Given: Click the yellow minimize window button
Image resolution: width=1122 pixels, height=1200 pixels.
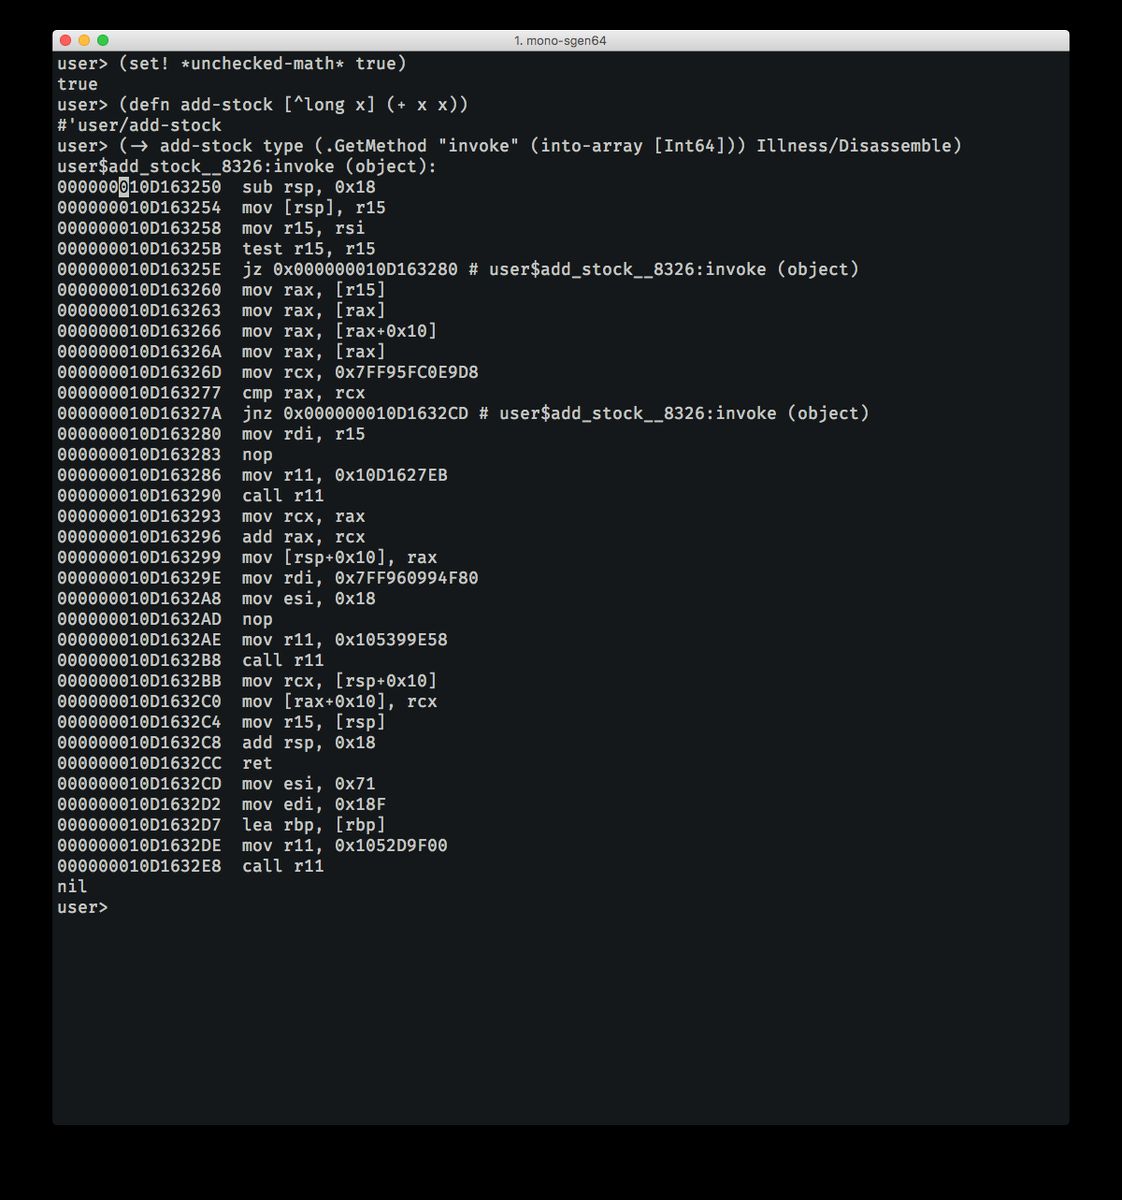Looking at the screenshot, I should click(x=84, y=41).
